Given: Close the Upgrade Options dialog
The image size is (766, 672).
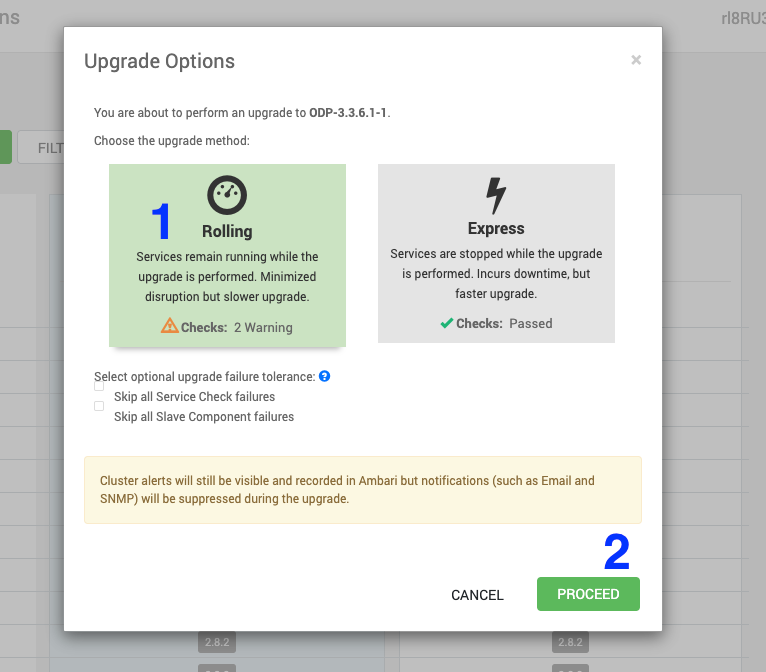Looking at the screenshot, I should click(x=636, y=60).
